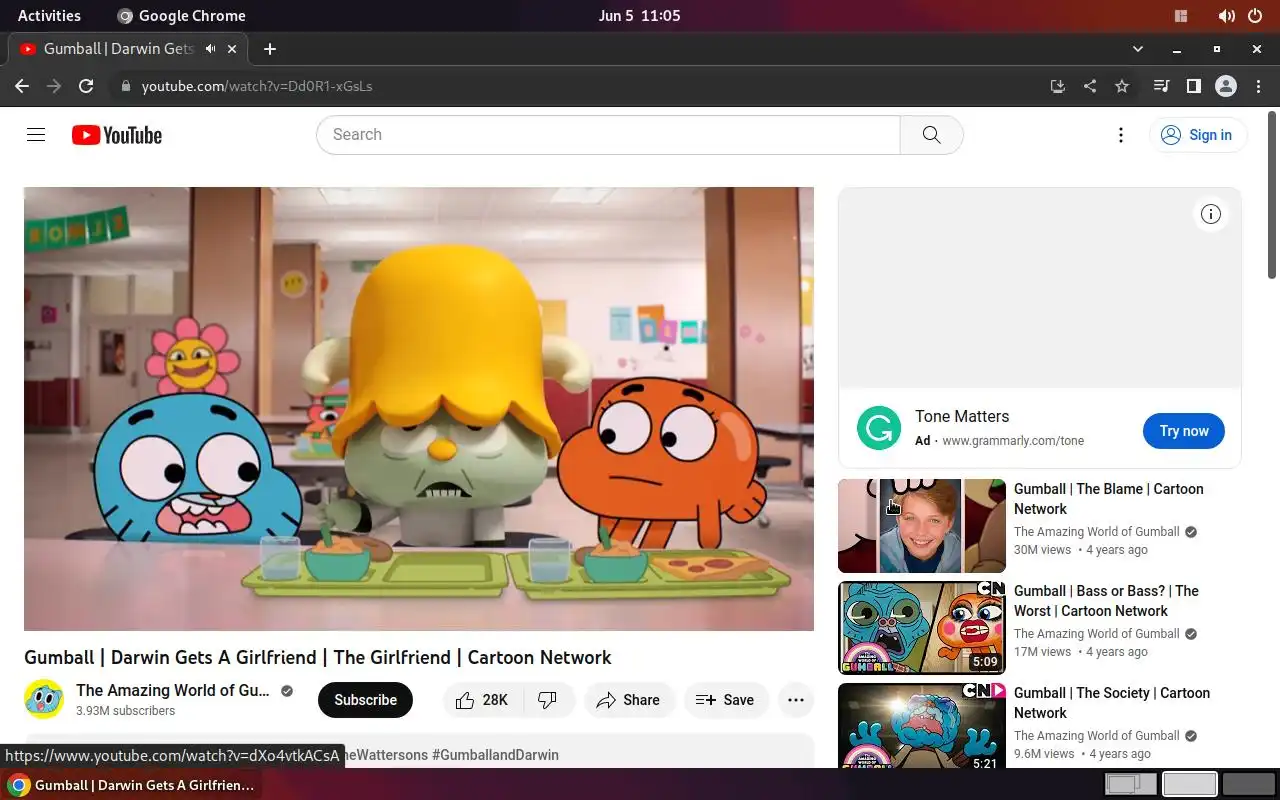Image resolution: width=1280 pixels, height=800 pixels.
Task: Open the ad info icon
Action: tap(1211, 214)
